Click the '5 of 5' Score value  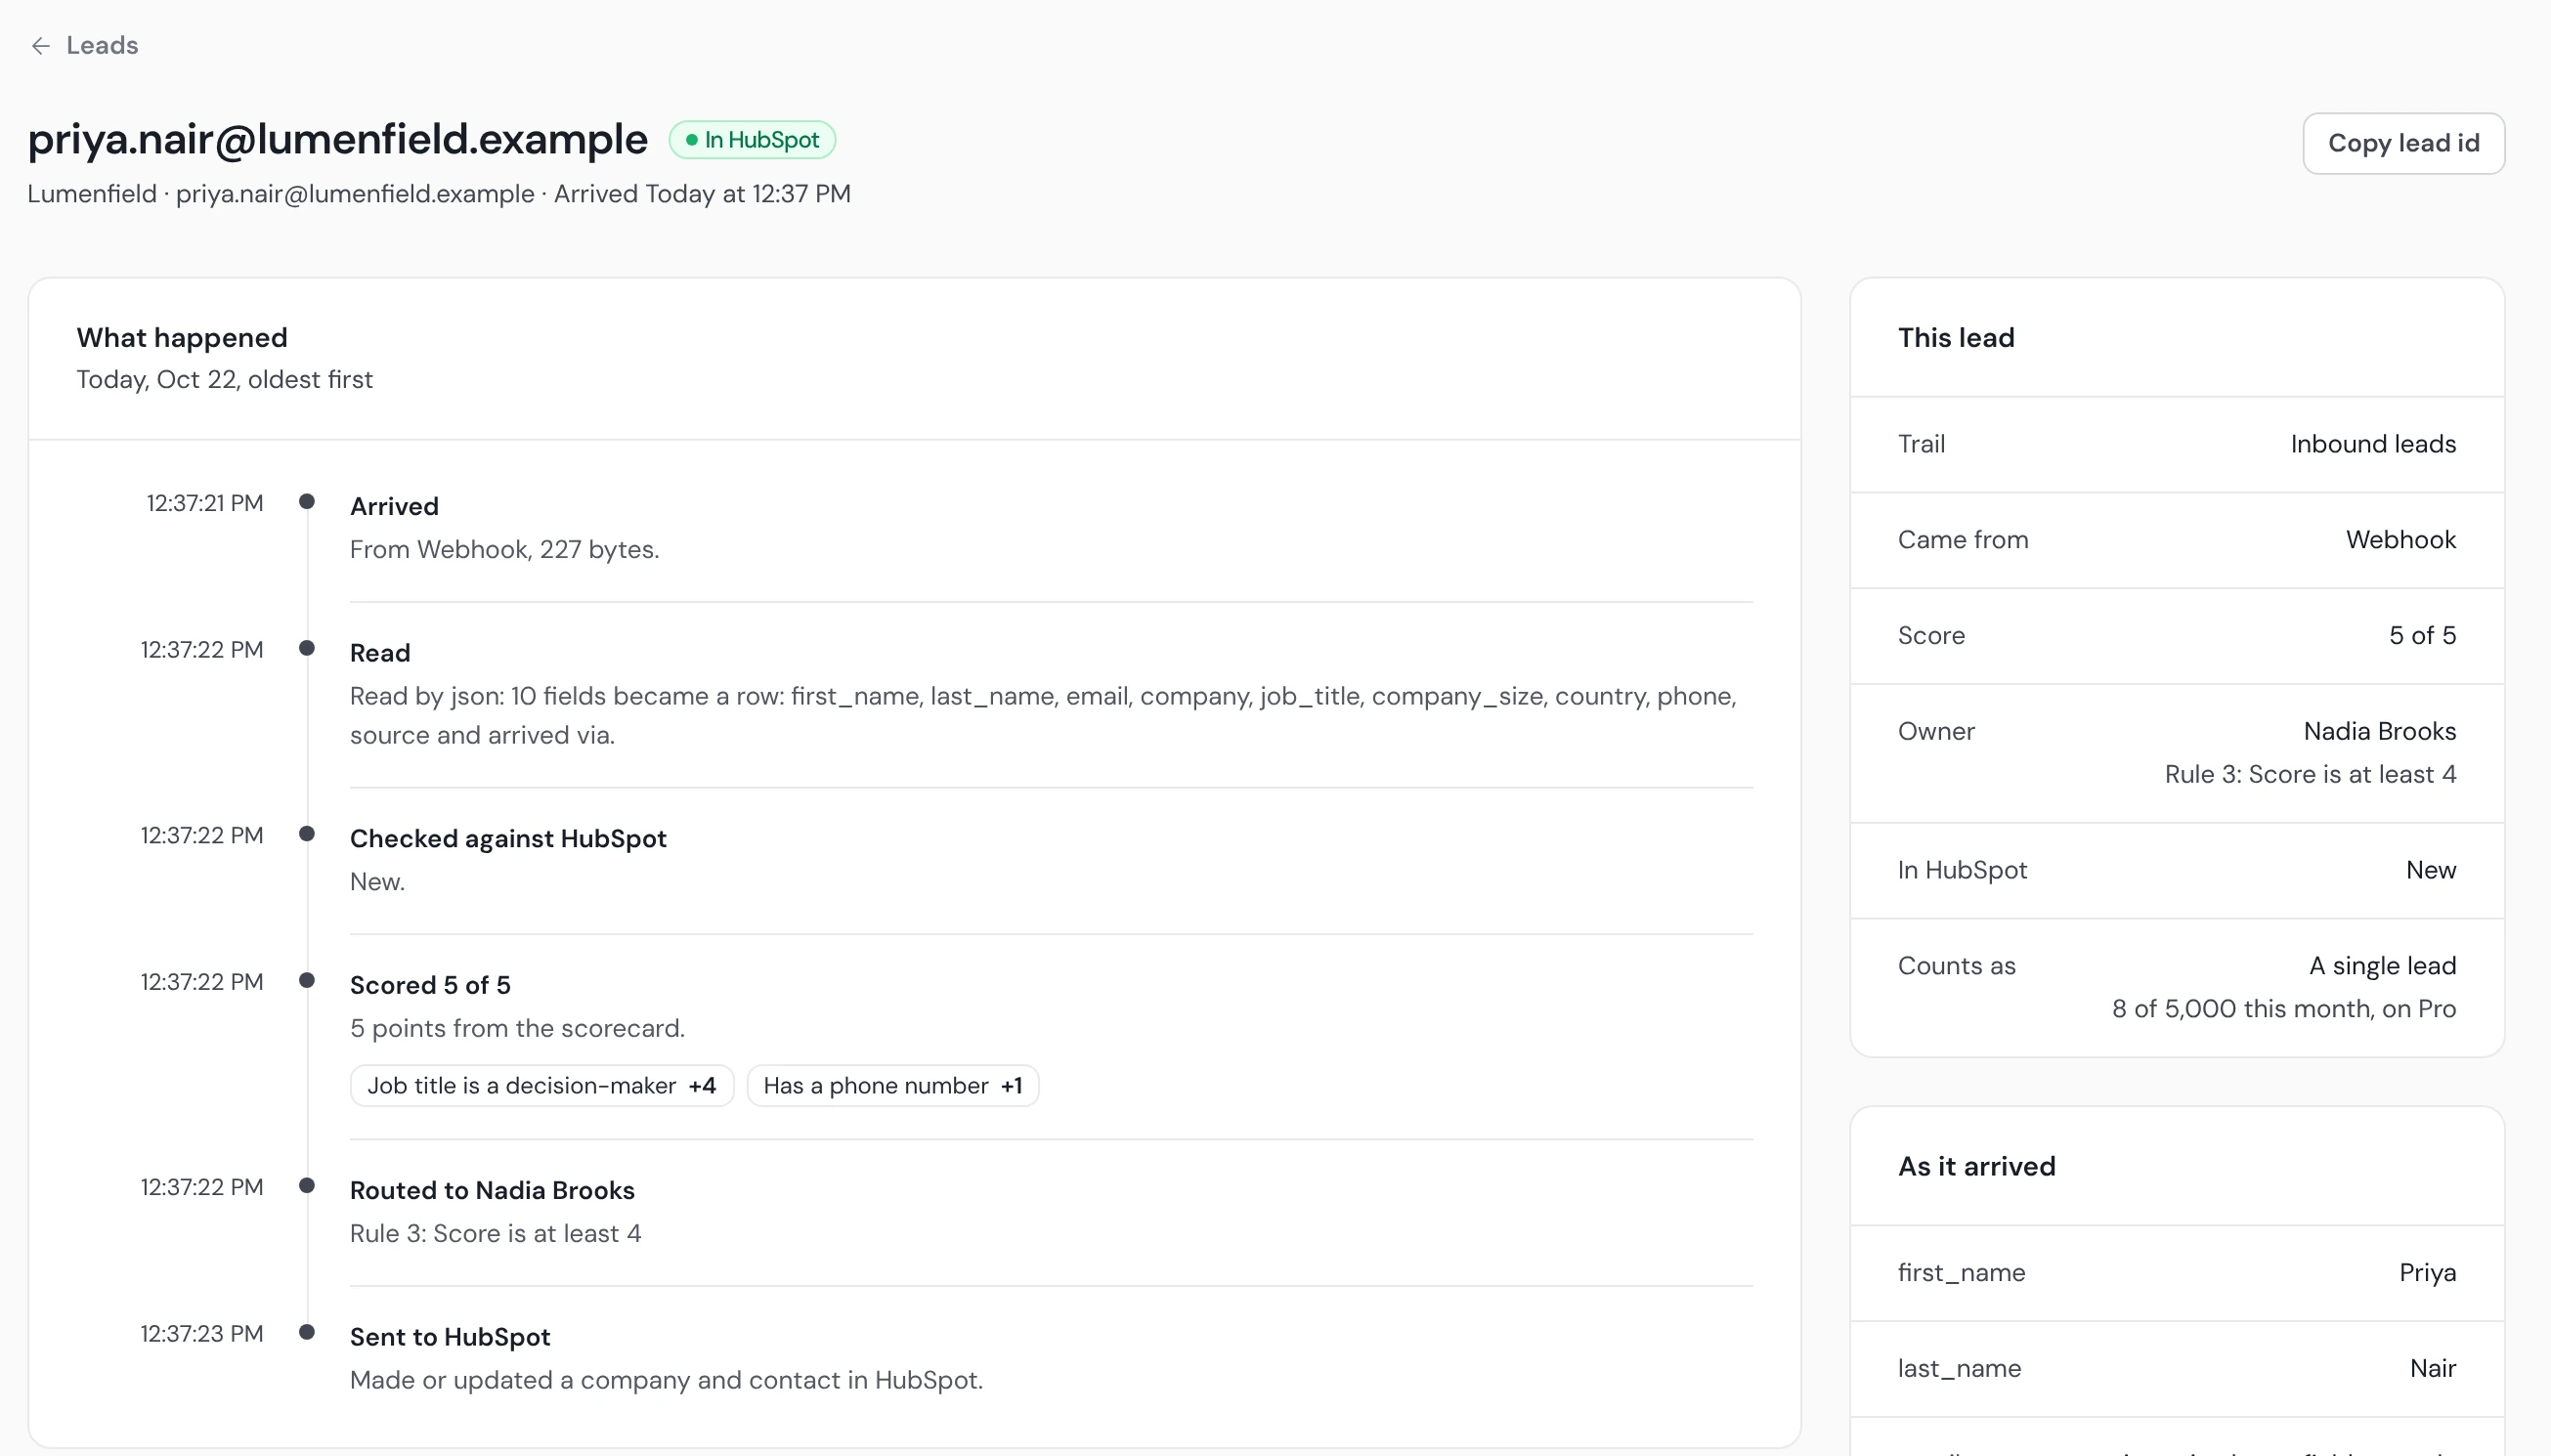point(2422,635)
